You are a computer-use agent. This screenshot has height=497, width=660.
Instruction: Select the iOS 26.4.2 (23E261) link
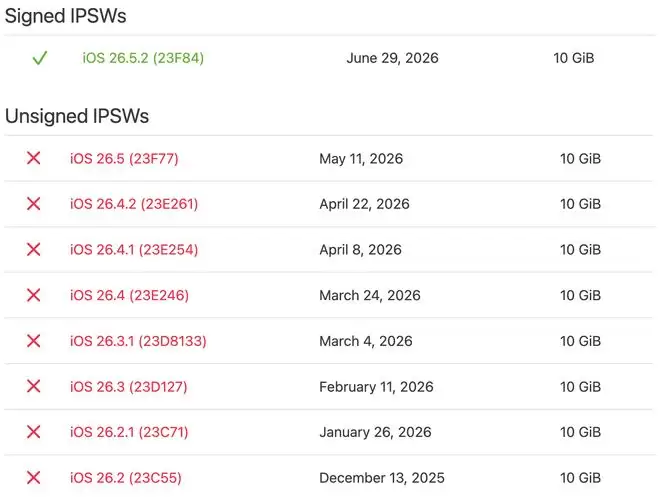point(134,204)
